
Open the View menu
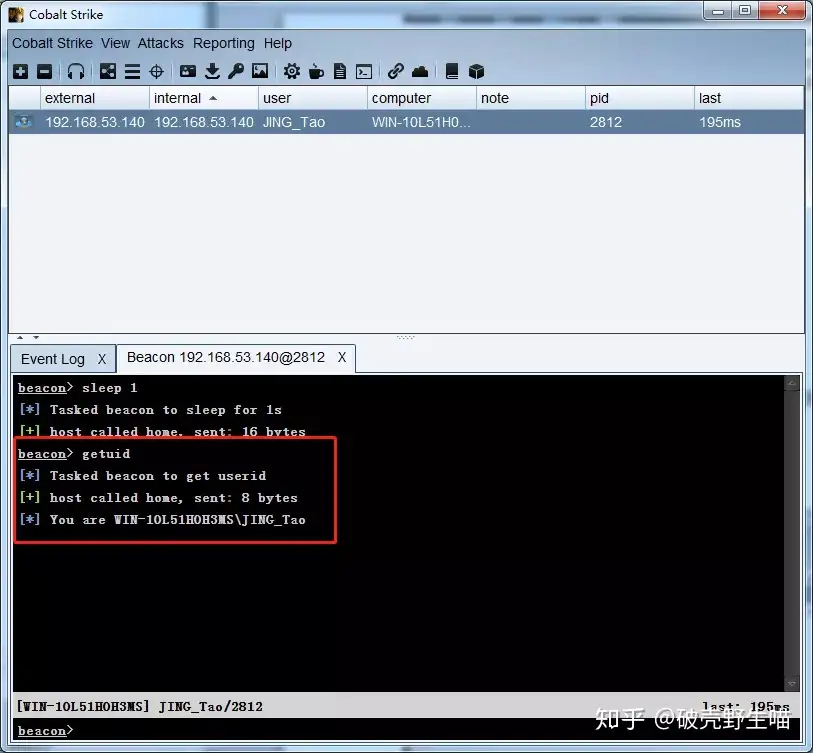tap(115, 43)
